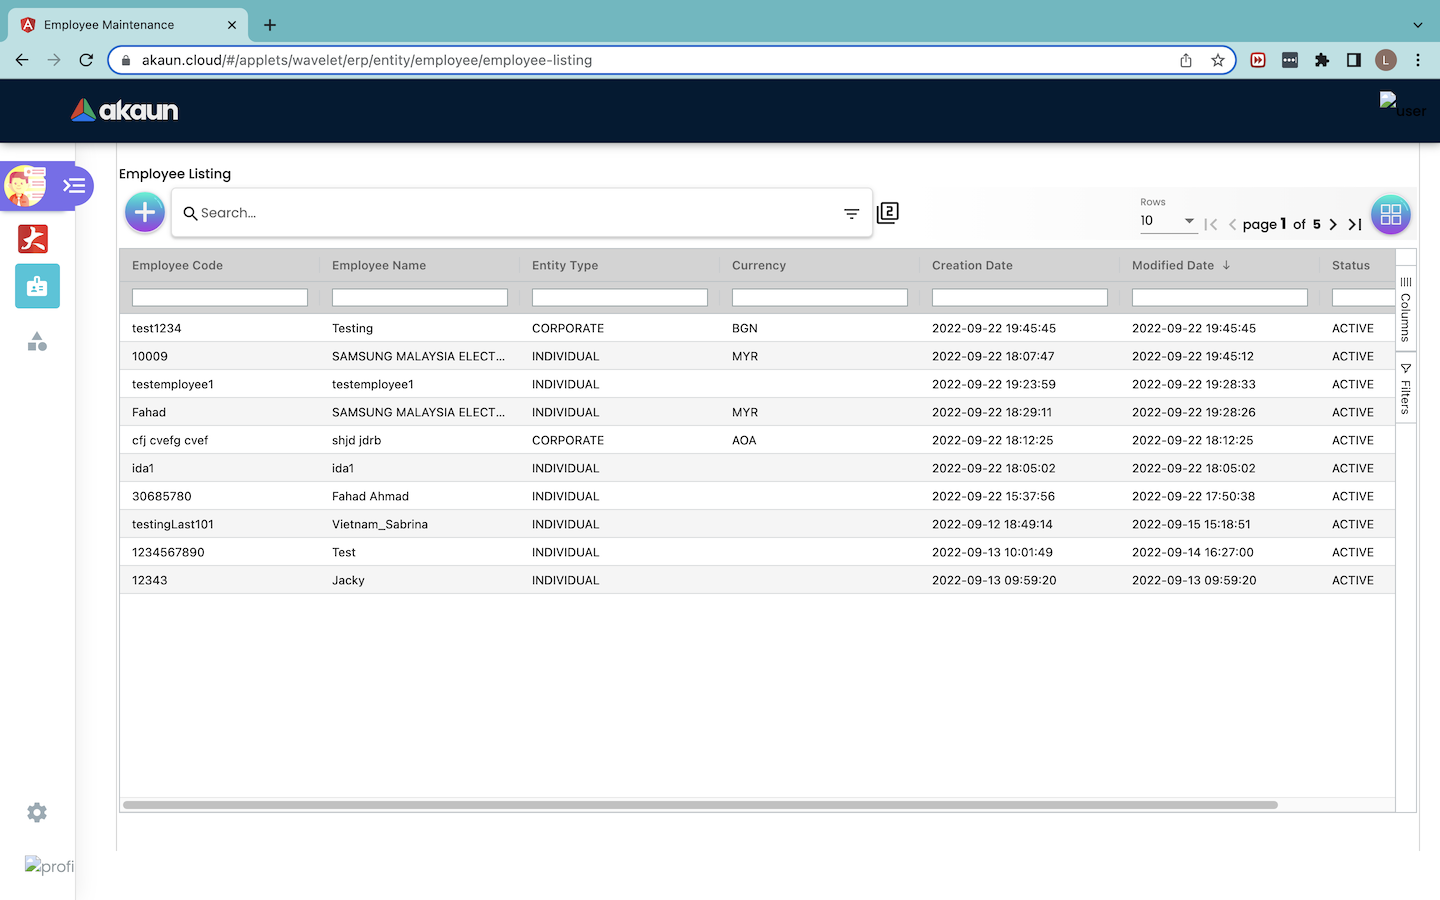Click the red PDF sidebar icon
1440x900 pixels.
33,239
